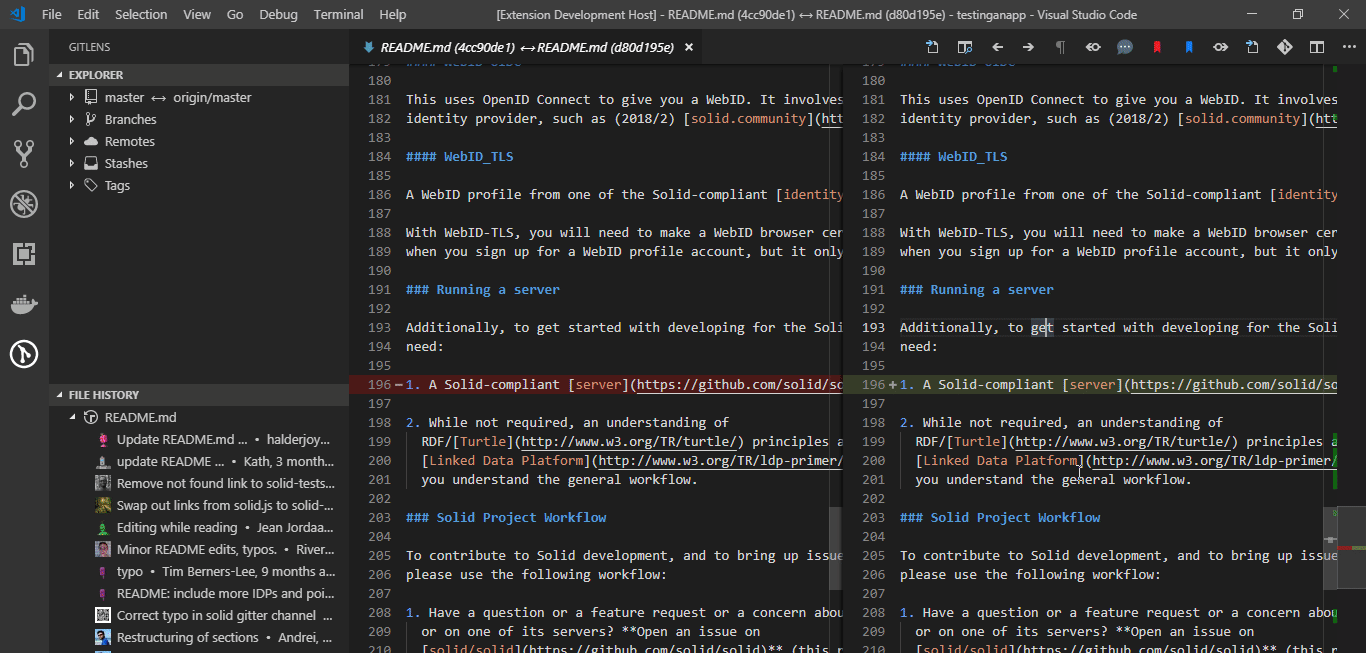1366x653 pixels.
Task: Open the Debug view in activity bar
Action: [x=24, y=204]
